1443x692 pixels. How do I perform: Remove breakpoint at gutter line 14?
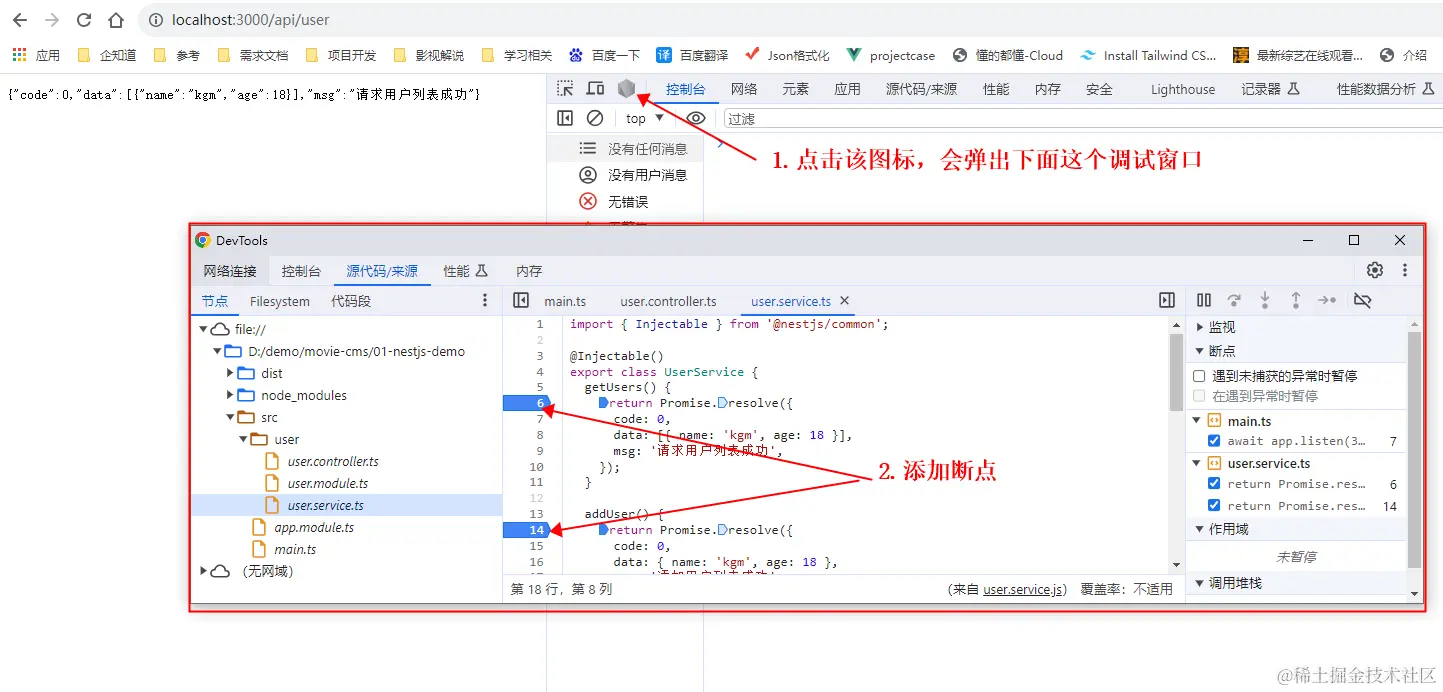(526, 530)
